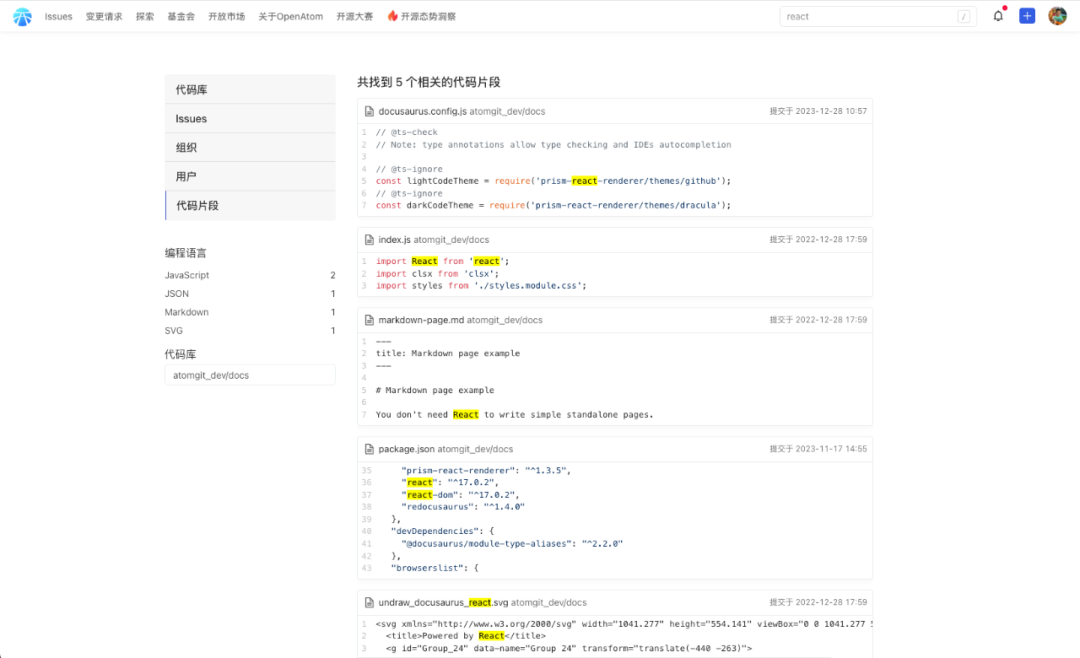Click file icon for package.json

[x=369, y=449]
